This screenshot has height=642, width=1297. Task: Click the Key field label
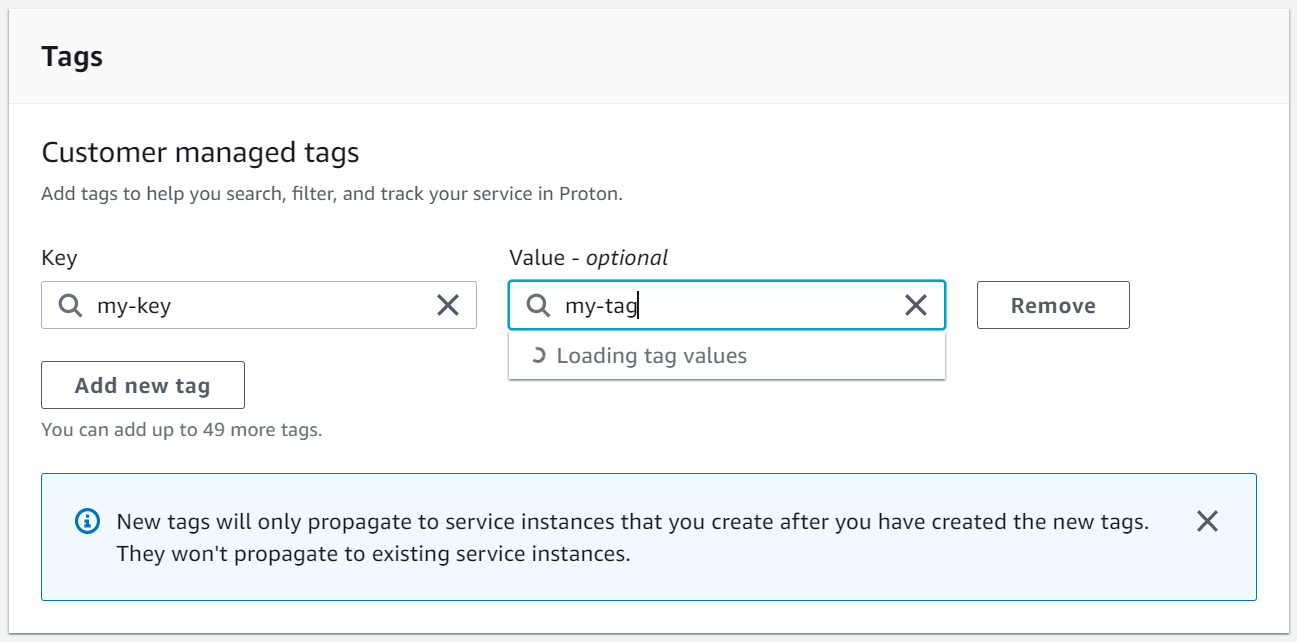[60, 258]
